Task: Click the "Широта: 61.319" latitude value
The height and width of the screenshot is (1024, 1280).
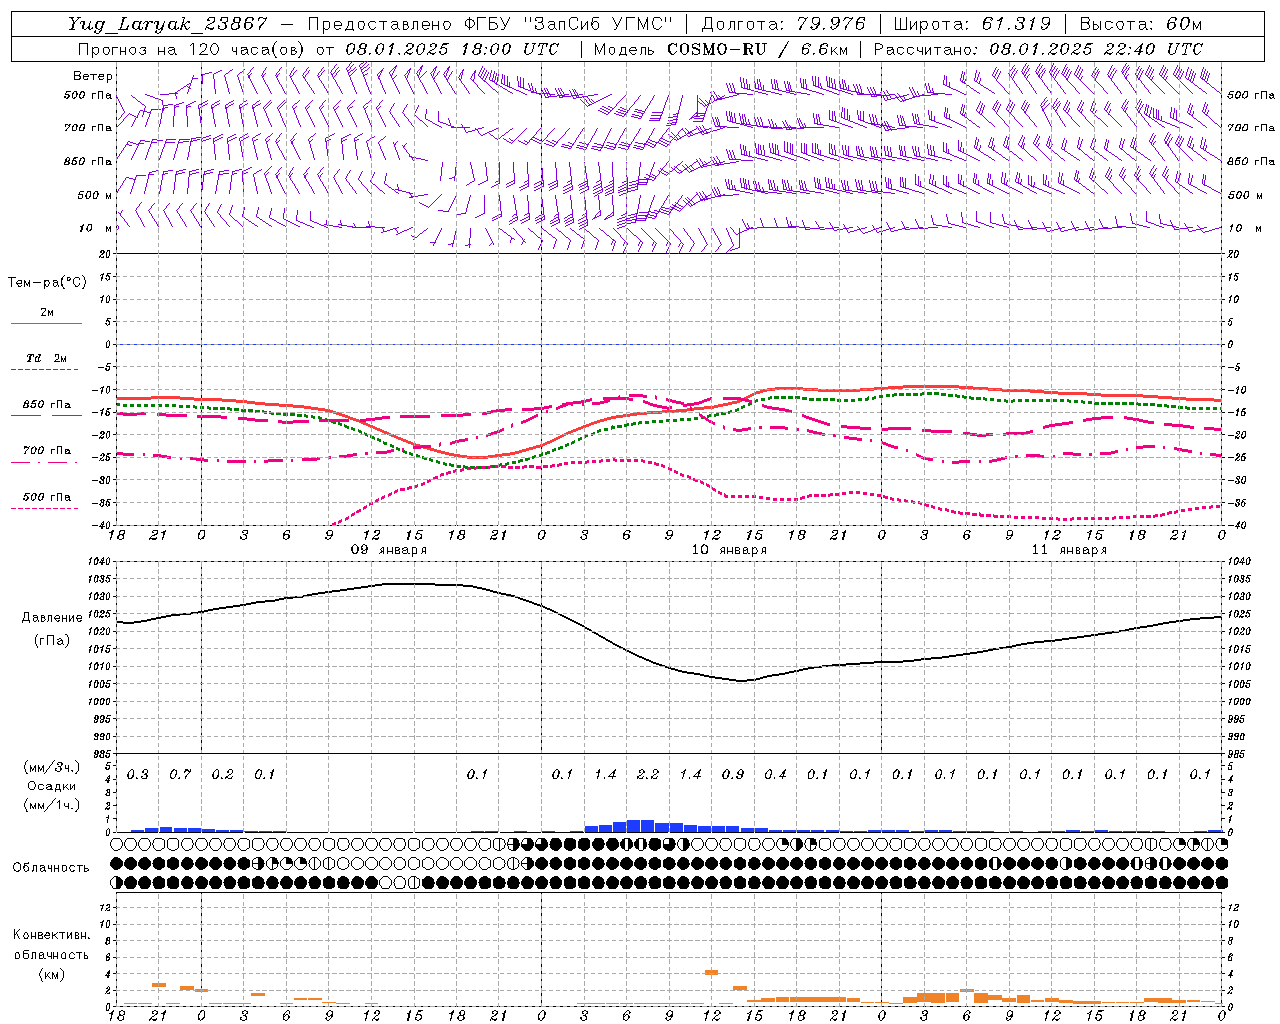Action: (x=972, y=24)
